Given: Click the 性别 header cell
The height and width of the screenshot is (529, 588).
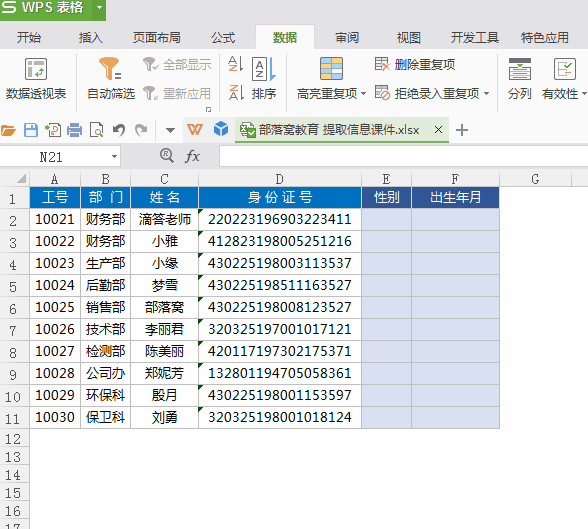Looking at the screenshot, I should (x=386, y=197).
